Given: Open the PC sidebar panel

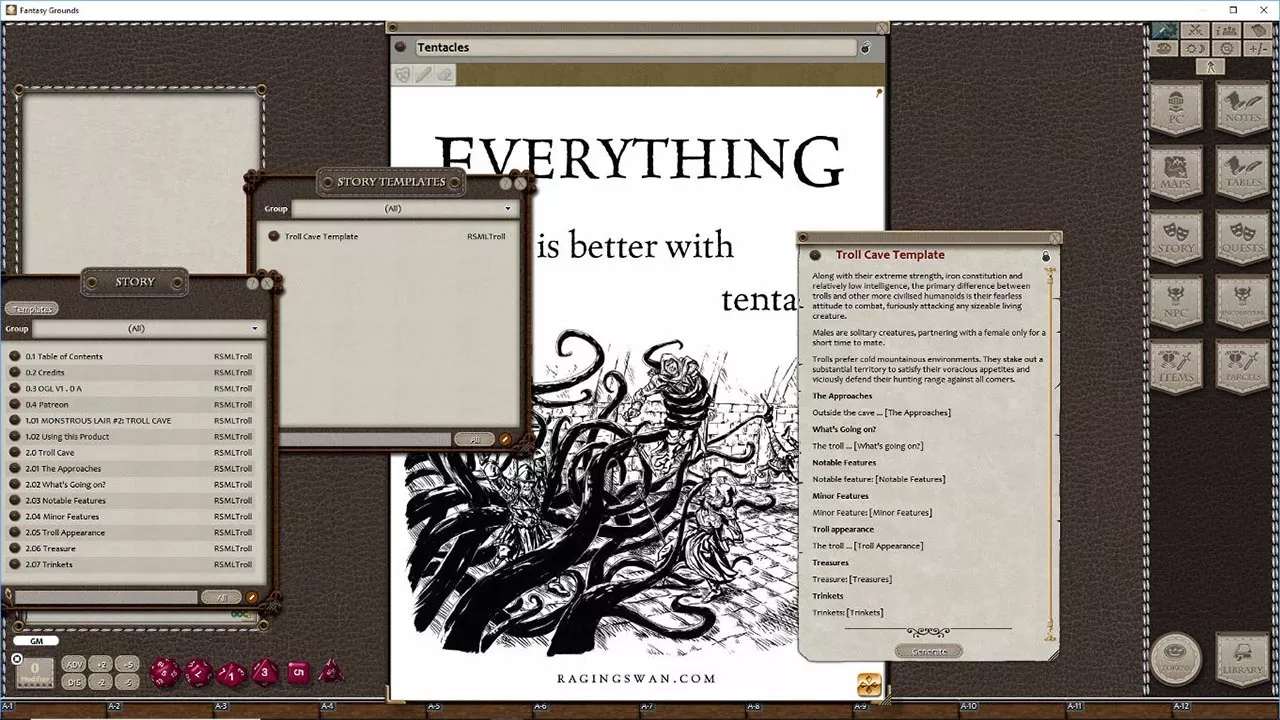Looking at the screenshot, I should [1176, 109].
